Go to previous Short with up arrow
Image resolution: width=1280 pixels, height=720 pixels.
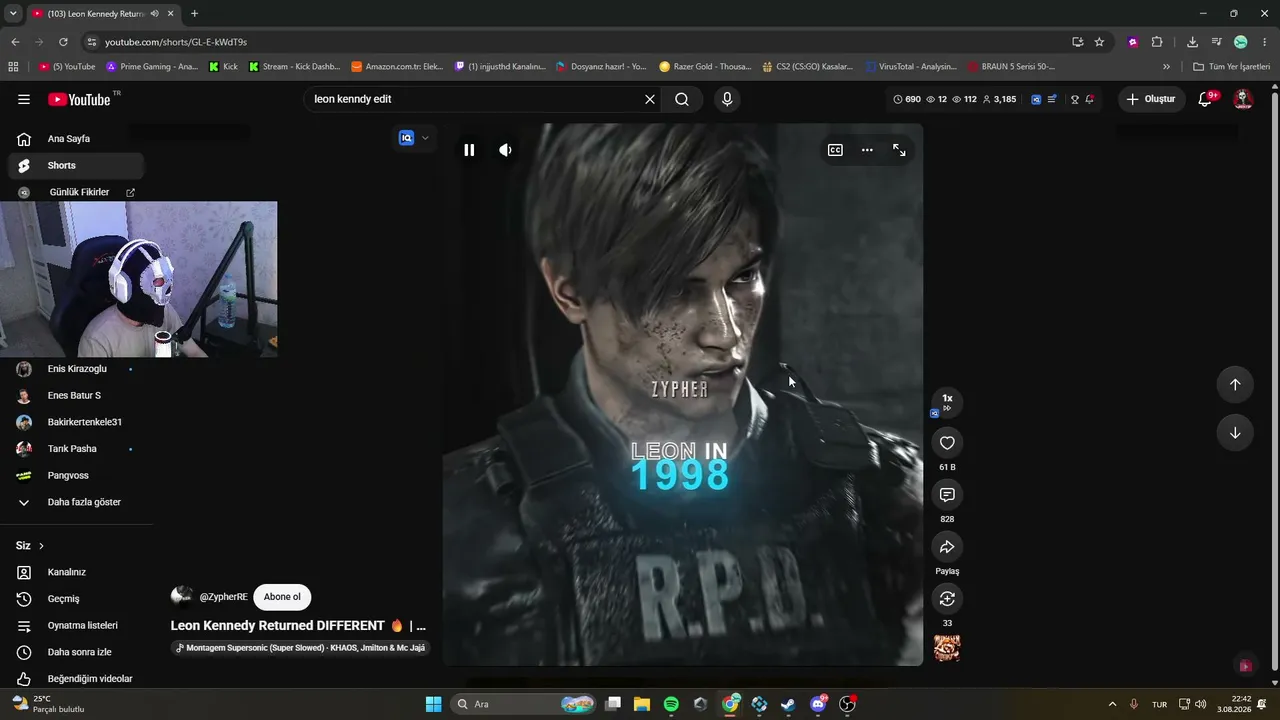coord(1235,384)
